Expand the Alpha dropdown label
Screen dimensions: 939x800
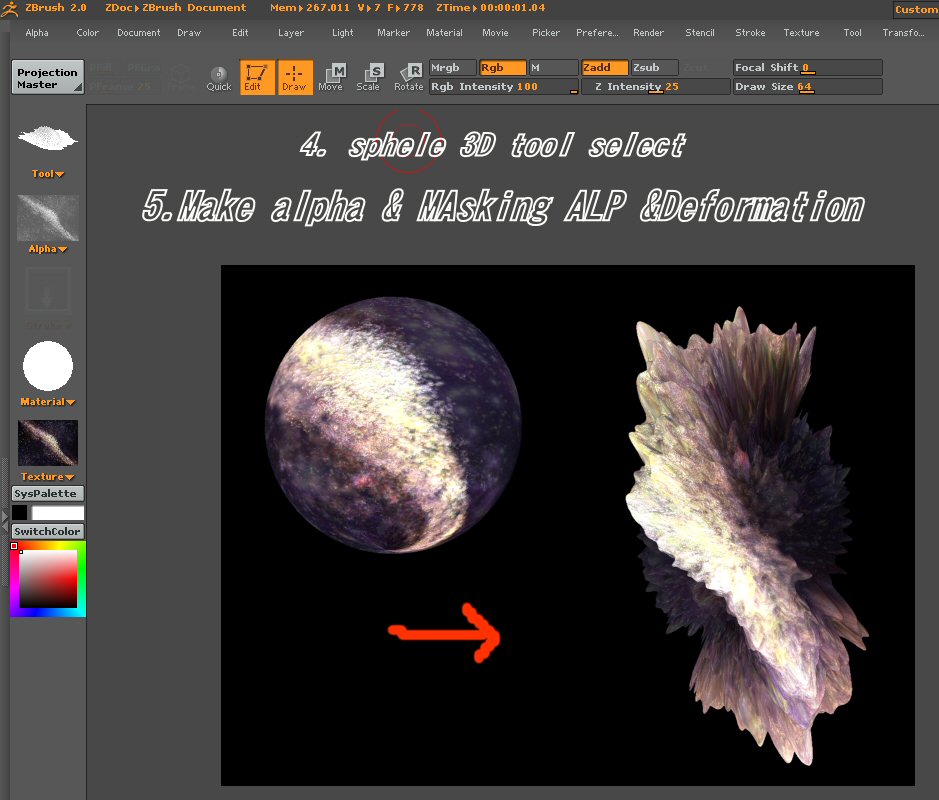point(48,249)
